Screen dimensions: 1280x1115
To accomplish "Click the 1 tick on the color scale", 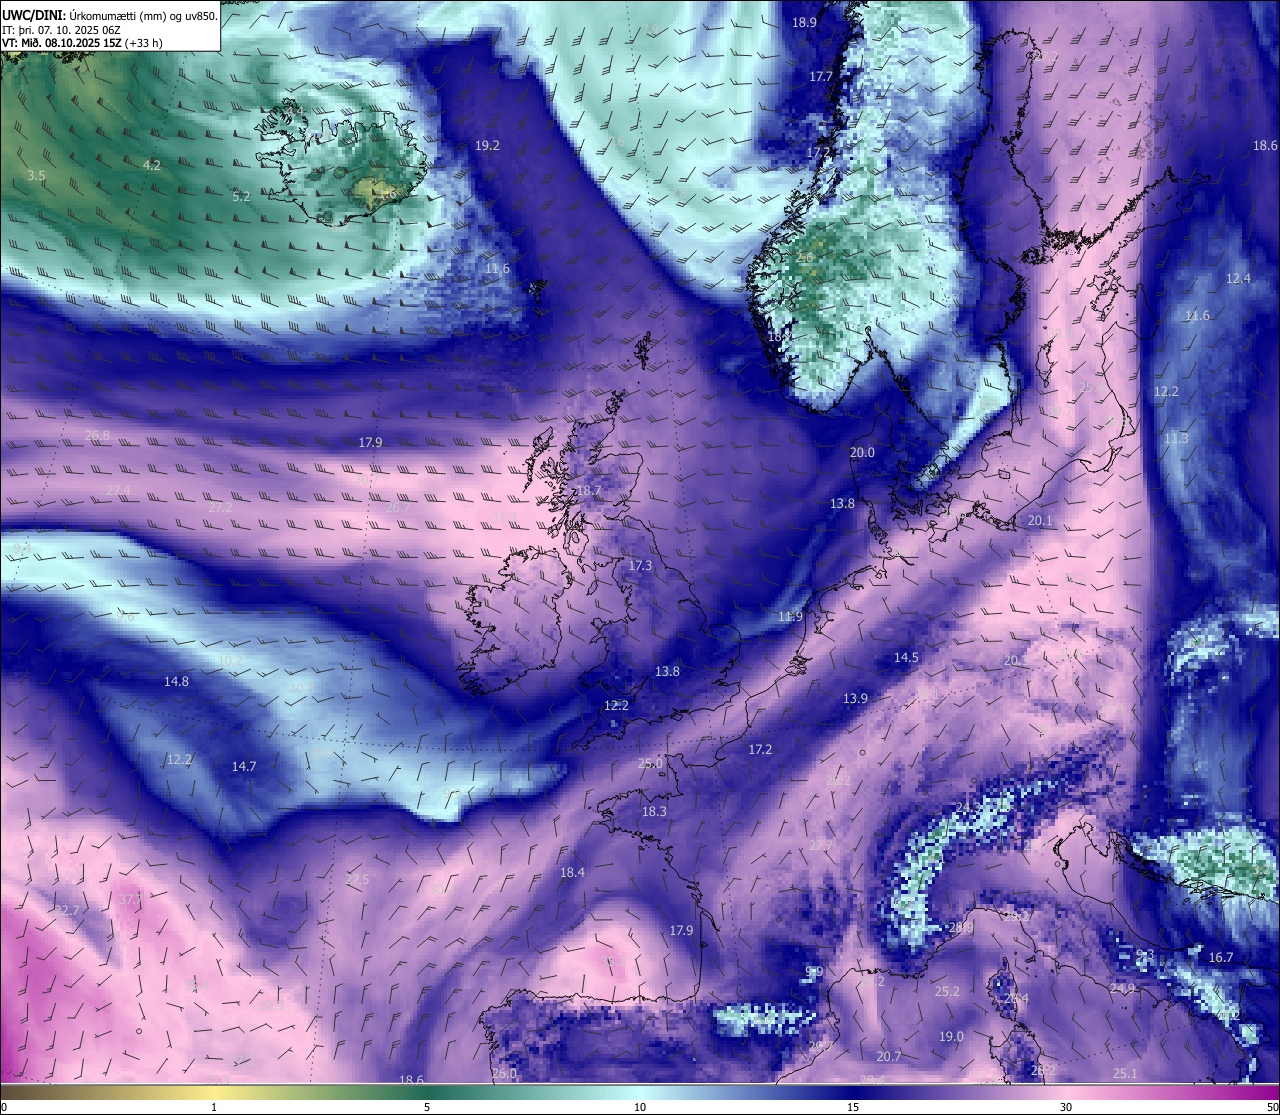I will coord(214,1107).
